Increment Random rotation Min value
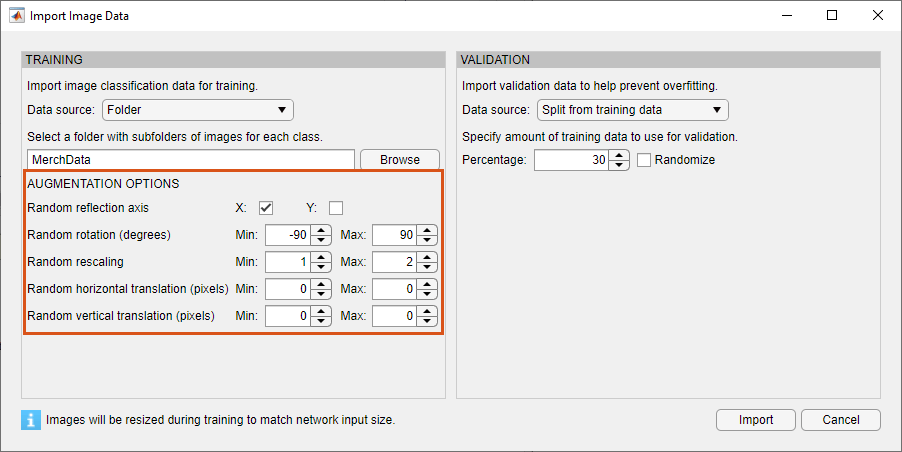The height and width of the screenshot is (452, 902). (321, 230)
